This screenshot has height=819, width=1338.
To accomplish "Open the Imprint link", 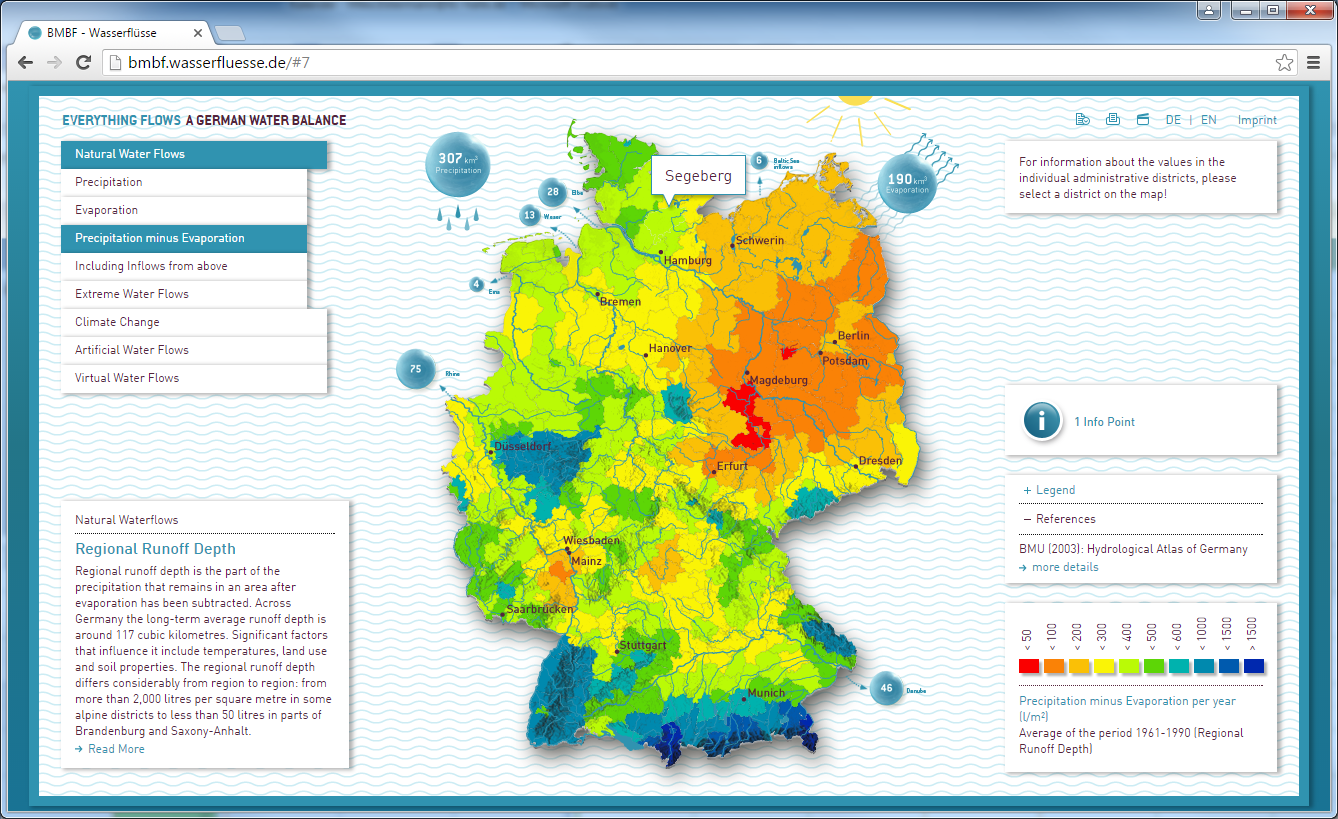I will click(x=1257, y=120).
